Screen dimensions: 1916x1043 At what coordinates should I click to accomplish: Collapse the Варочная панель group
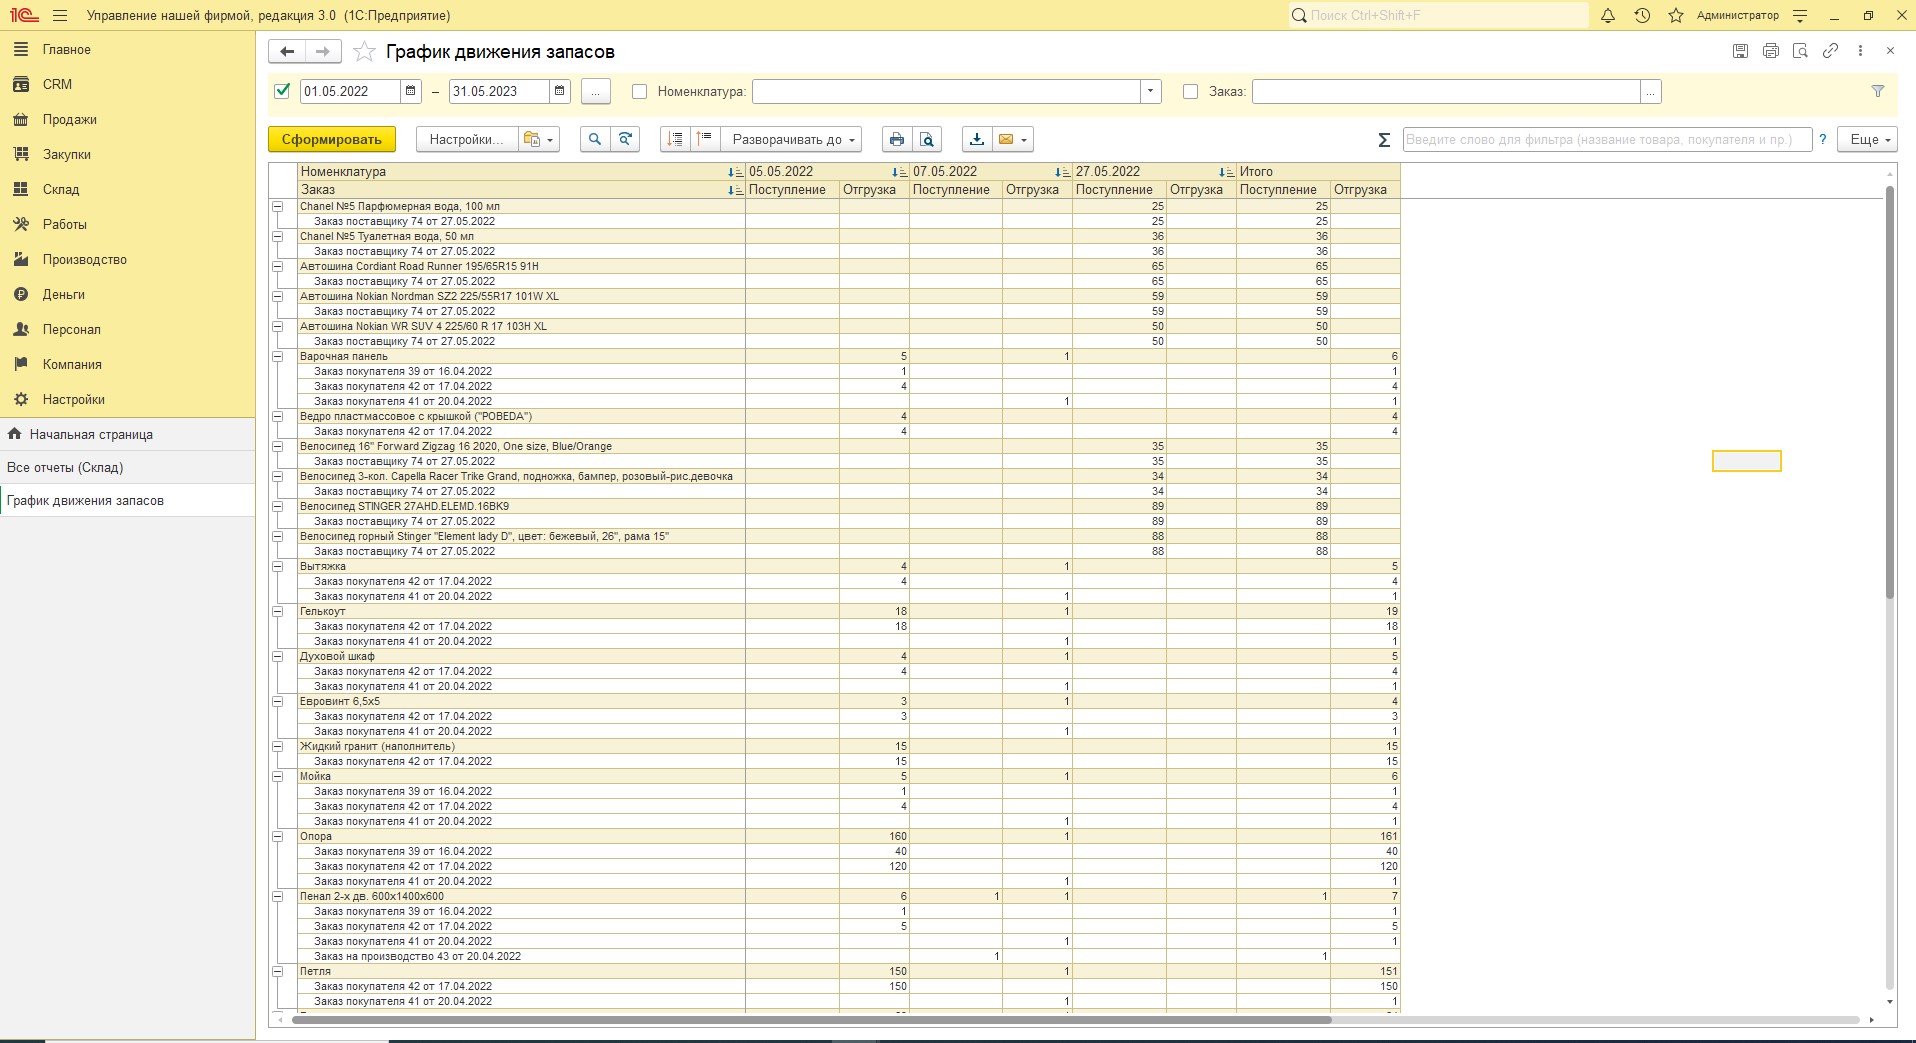(x=278, y=356)
